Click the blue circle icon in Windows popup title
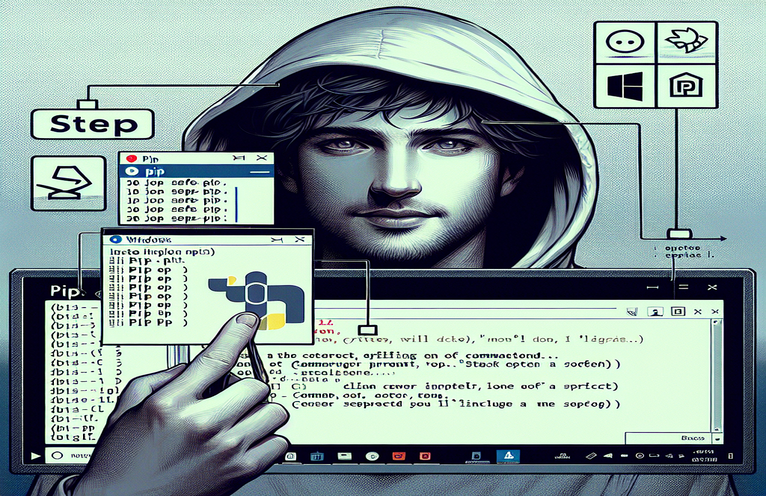Viewport: 766px width, 496px height. point(116,240)
